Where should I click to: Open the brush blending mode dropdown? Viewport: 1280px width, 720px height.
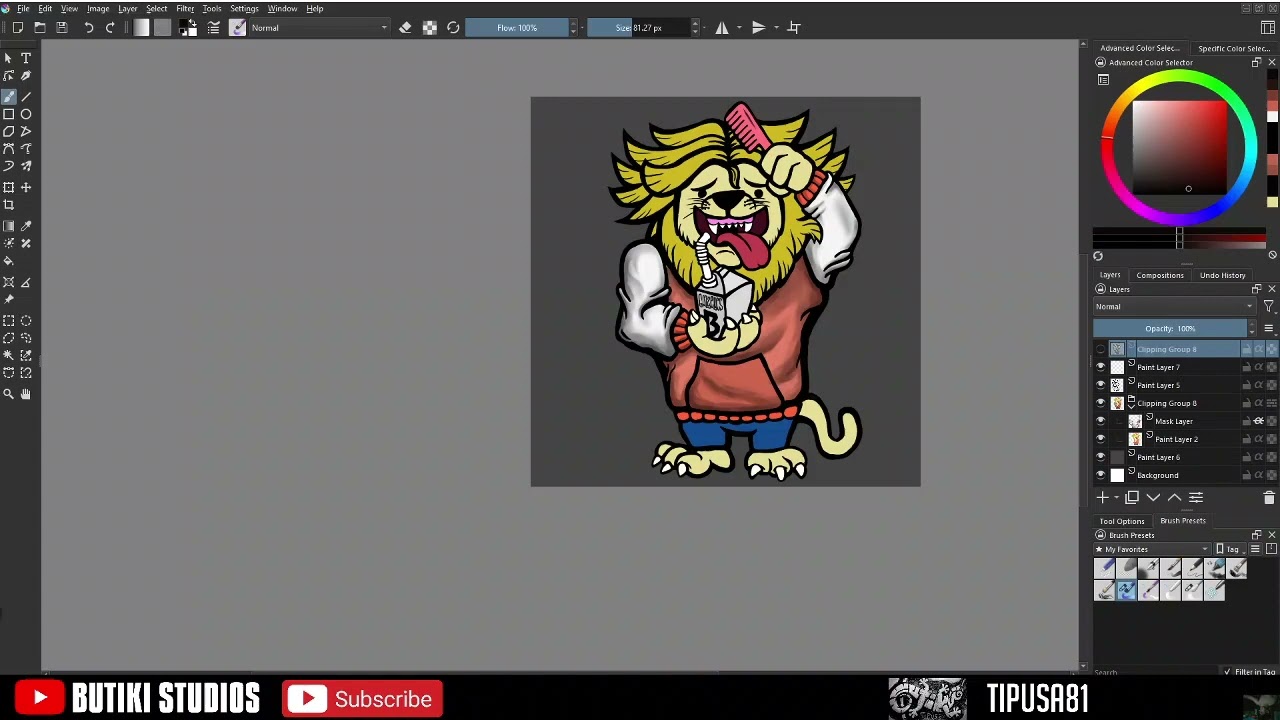point(319,28)
